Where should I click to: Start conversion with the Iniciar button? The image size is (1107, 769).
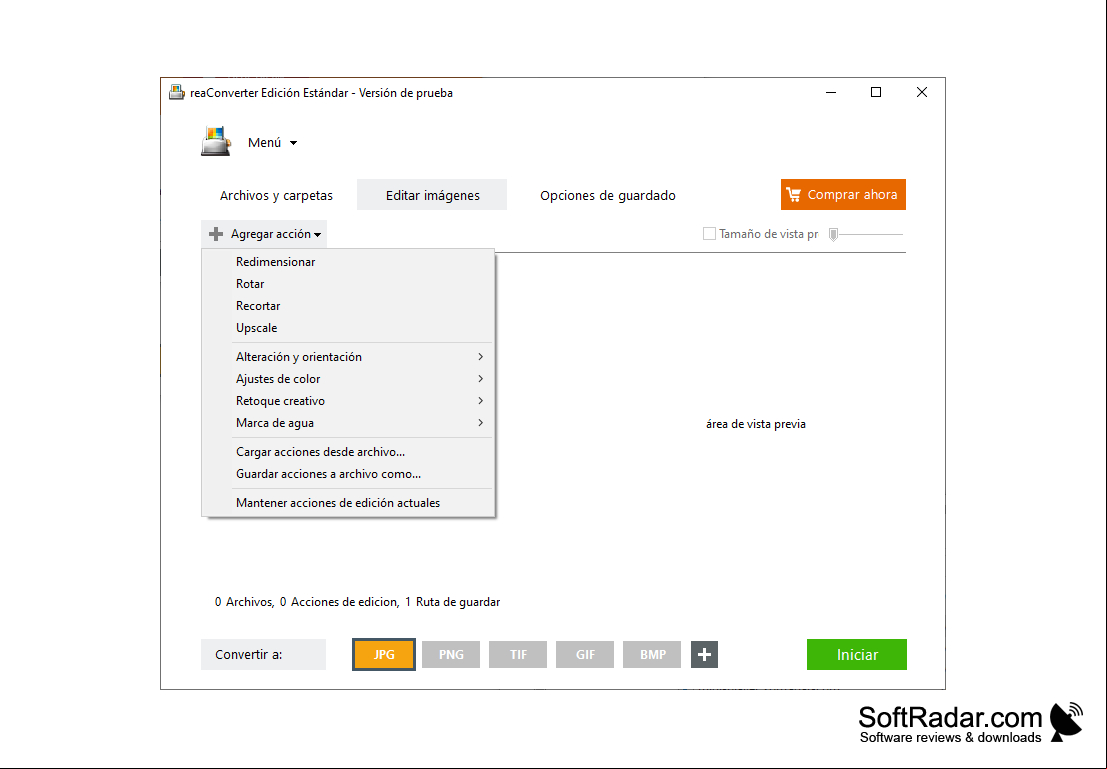coord(857,655)
